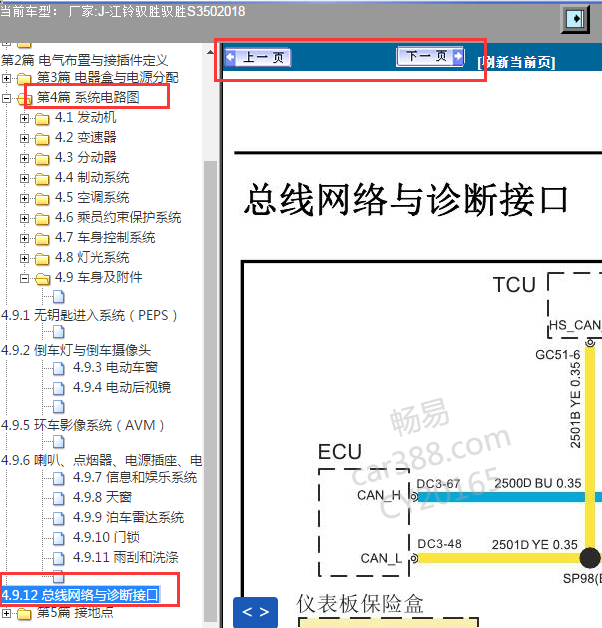
Task: Expand the 4.7 车身控制系统 folder
Action: [24, 239]
